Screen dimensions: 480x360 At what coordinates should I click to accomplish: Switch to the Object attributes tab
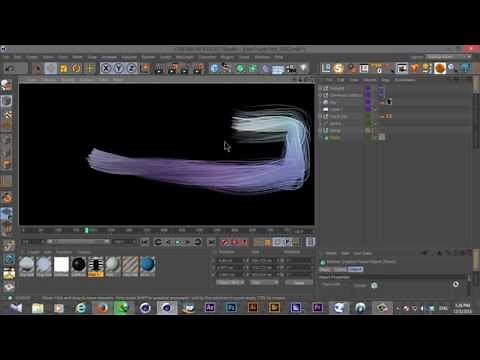coord(356,269)
